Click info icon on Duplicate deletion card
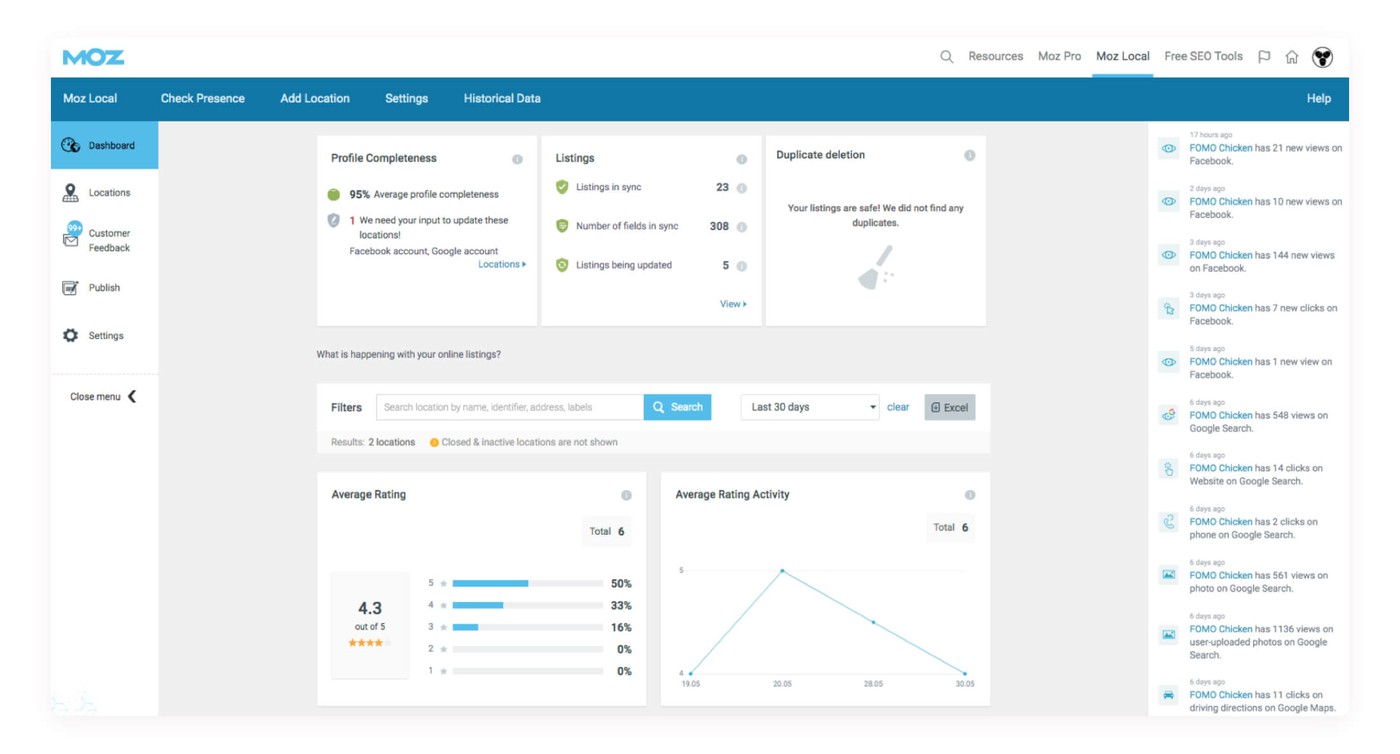The image size is (1400, 754). pos(969,156)
